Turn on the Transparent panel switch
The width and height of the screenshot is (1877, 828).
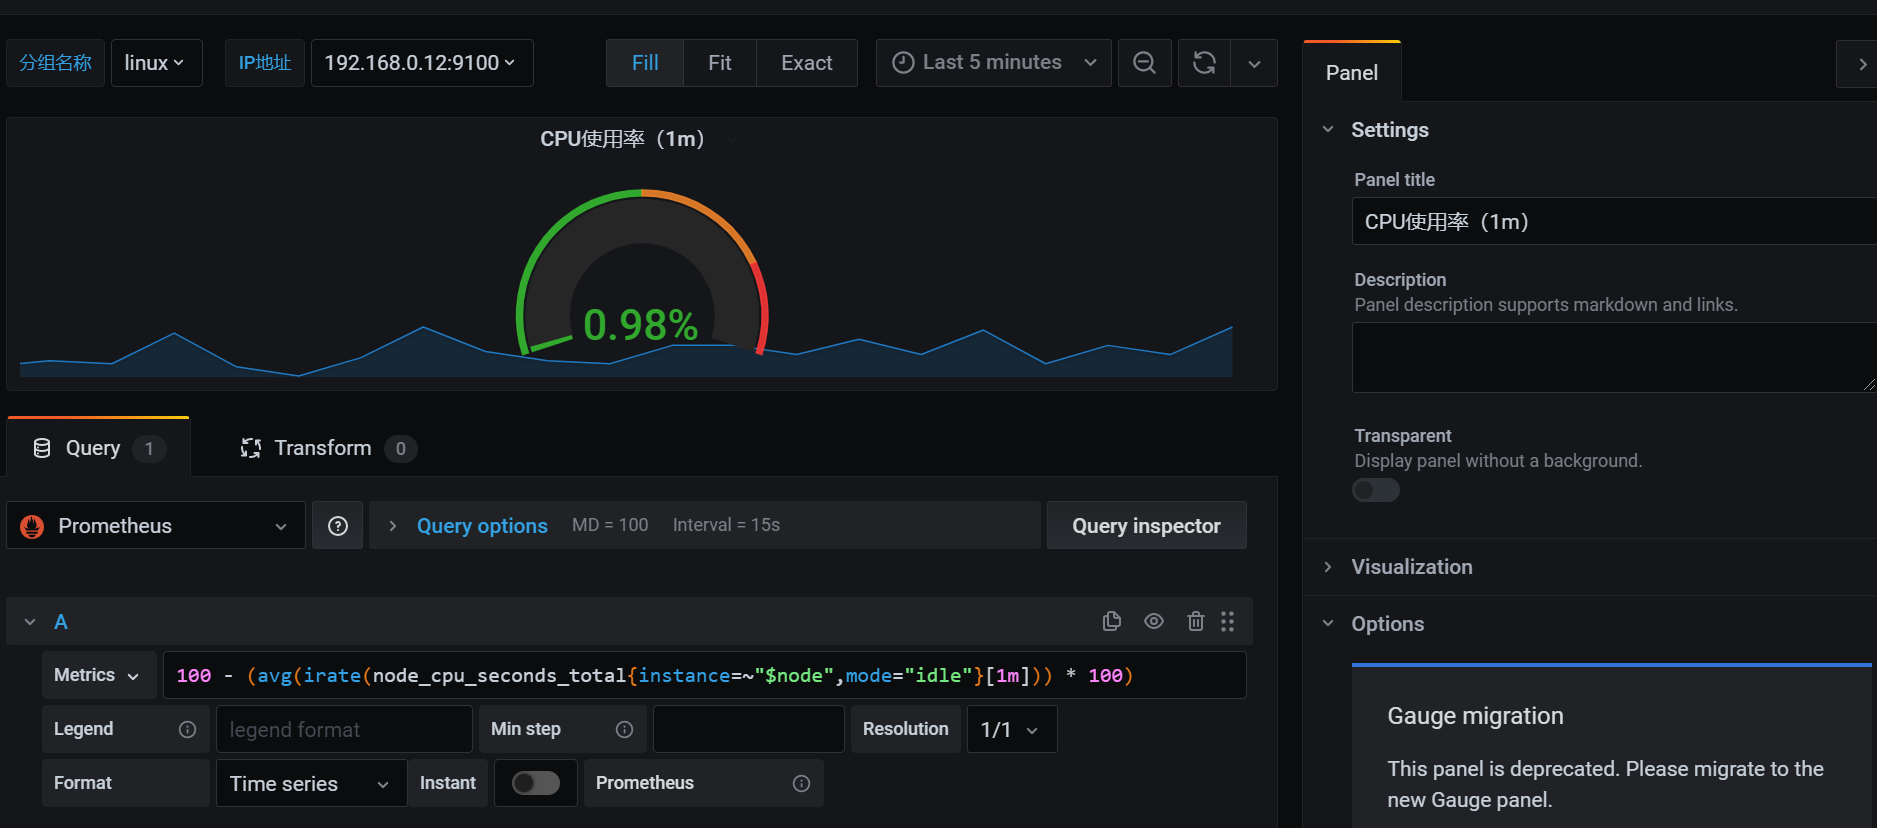[1376, 490]
